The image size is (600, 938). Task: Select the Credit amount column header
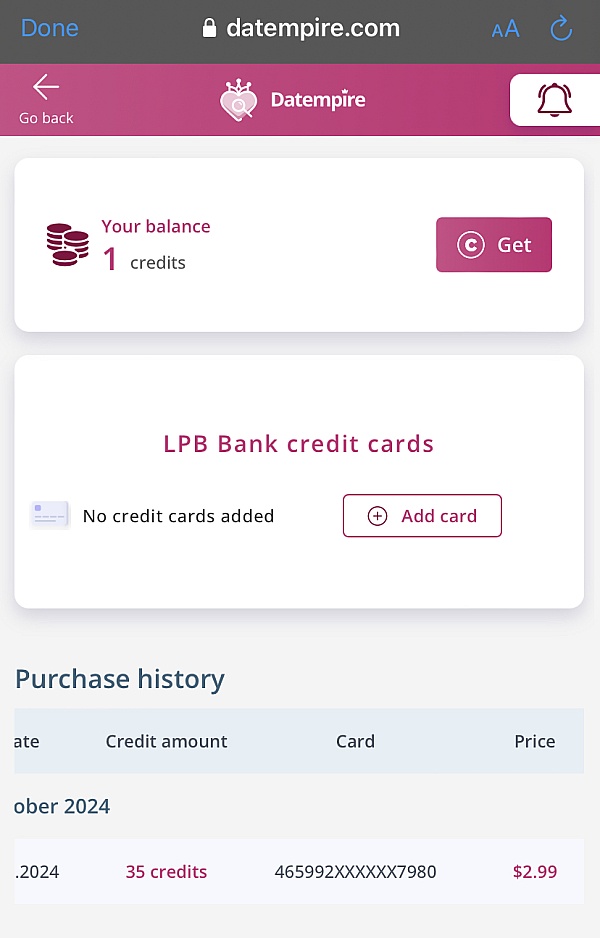coord(166,741)
